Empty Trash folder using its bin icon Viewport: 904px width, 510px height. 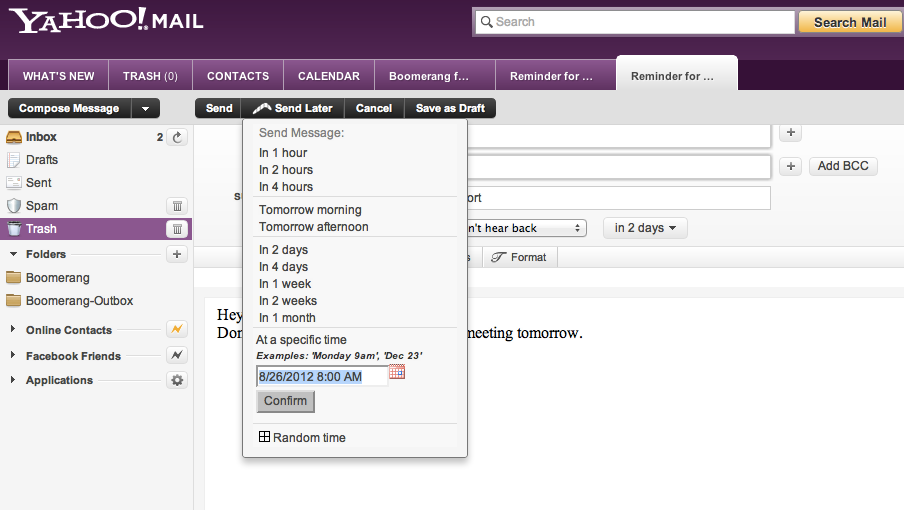(177, 229)
